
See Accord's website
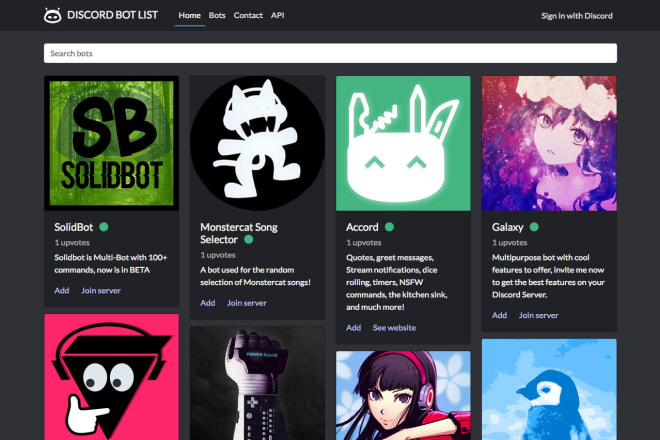point(394,328)
